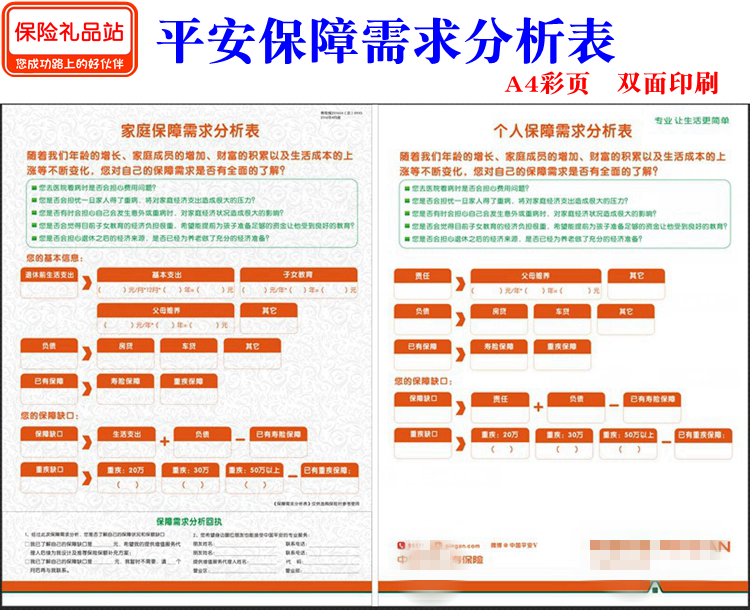This screenshot has height=610, width=750.
Task: Click arrow beside 重疾缺口 on family page
Action: (87, 477)
